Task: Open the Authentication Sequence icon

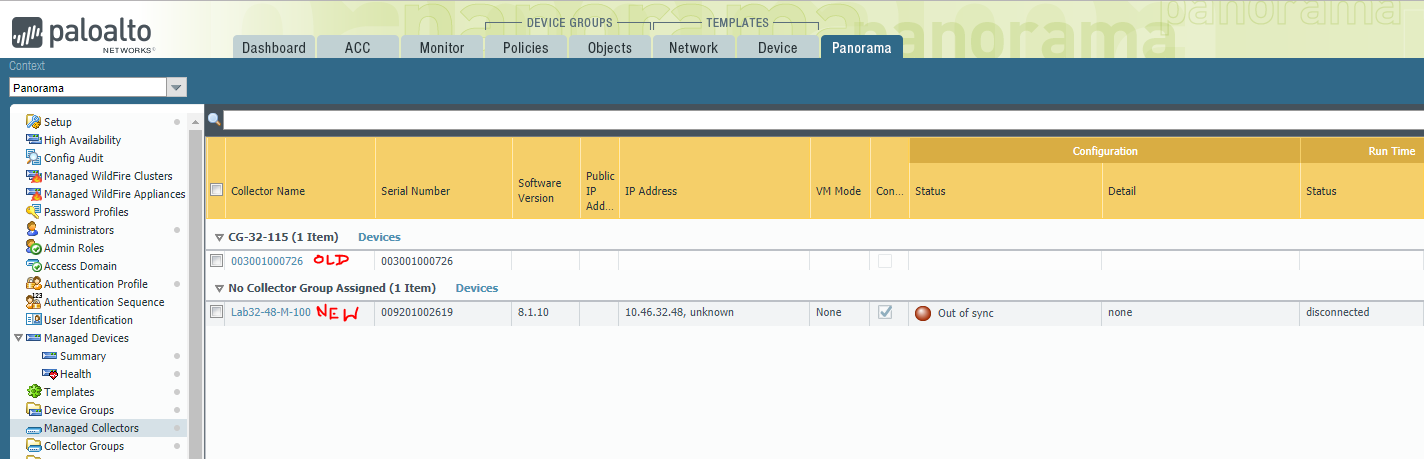Action: (x=34, y=302)
